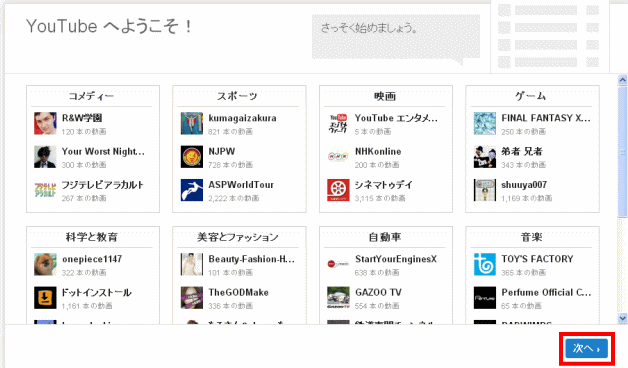Click the onepiece1147 dog avatar
The image size is (628, 368).
click(45, 264)
